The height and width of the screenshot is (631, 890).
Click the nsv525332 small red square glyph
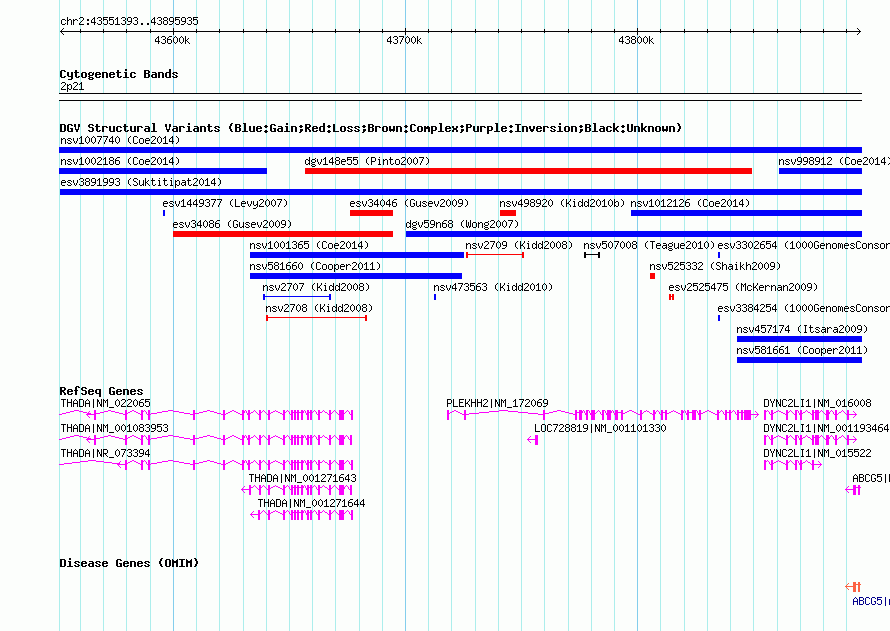pos(652,276)
